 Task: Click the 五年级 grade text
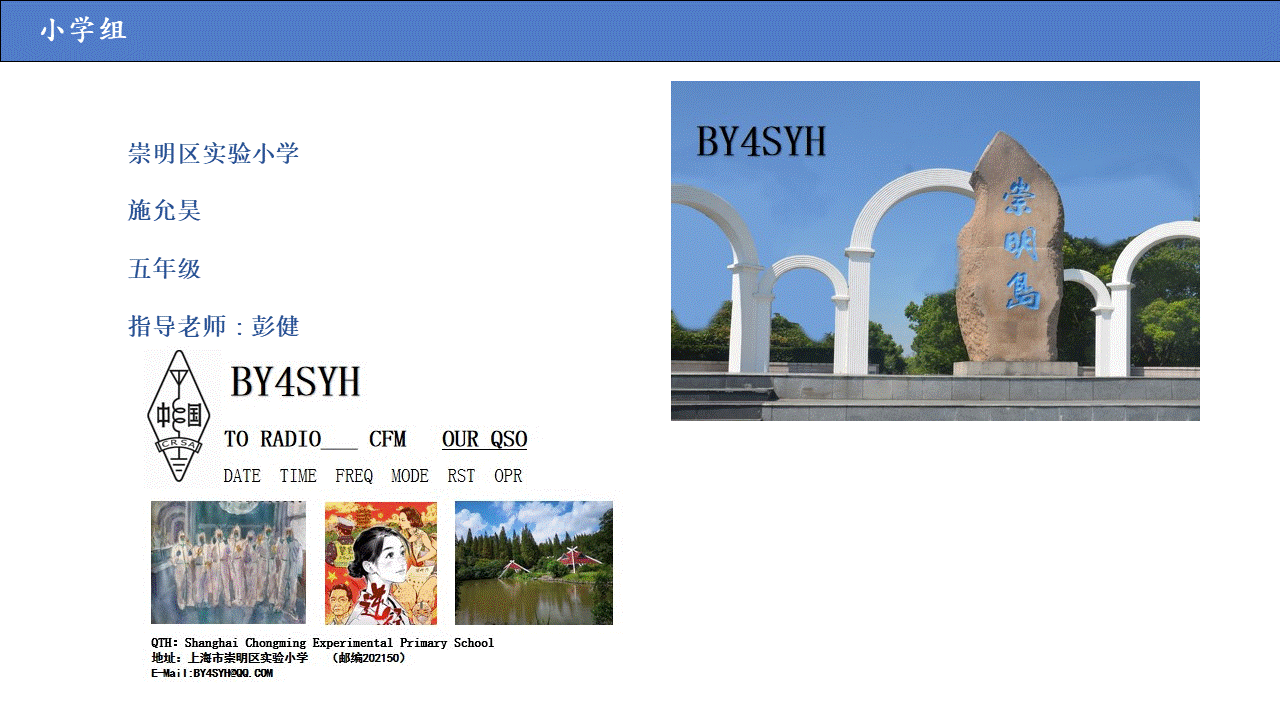165,269
